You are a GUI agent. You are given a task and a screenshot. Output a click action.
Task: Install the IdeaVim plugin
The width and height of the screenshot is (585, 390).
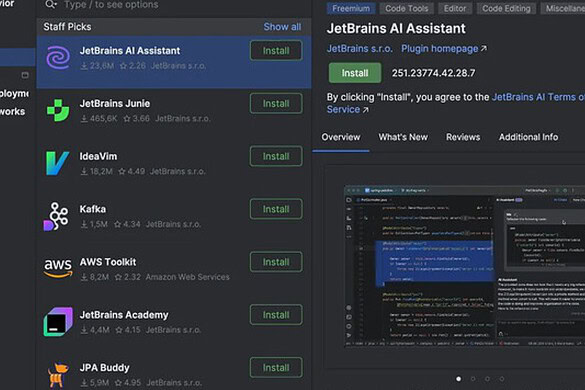(276, 156)
